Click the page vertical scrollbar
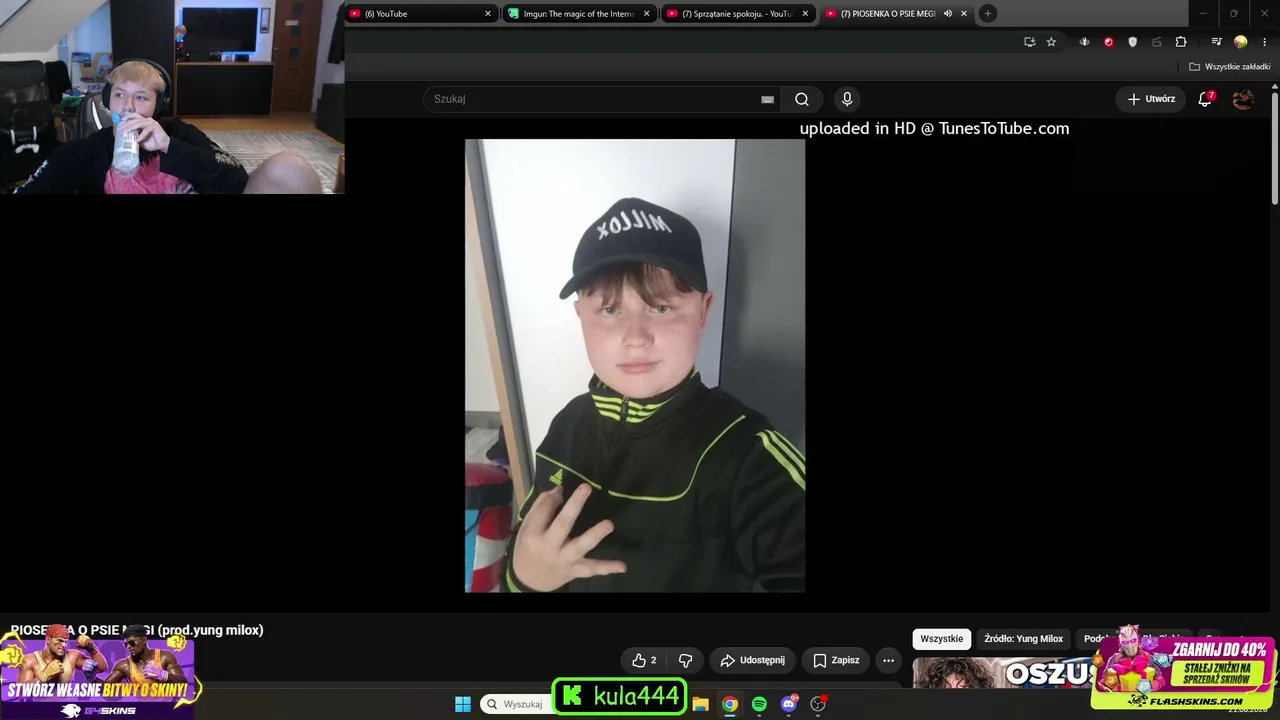 [1275, 150]
